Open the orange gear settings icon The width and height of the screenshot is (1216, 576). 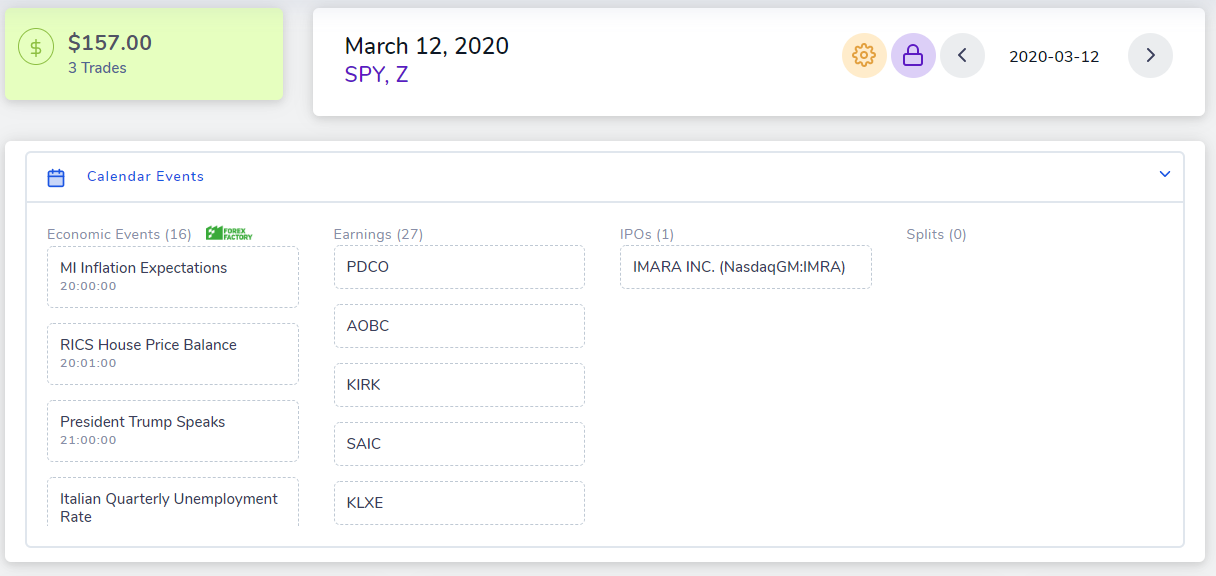[864, 56]
